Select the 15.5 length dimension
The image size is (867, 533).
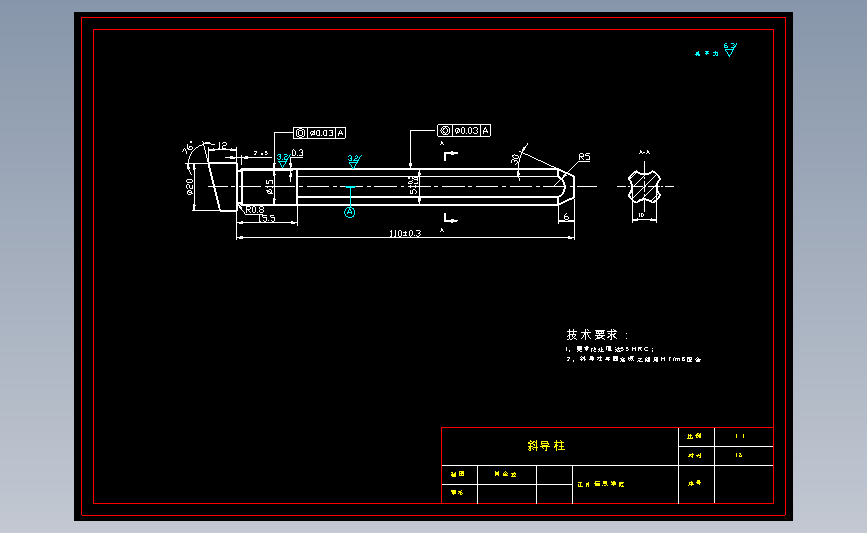pyautogui.click(x=267, y=218)
